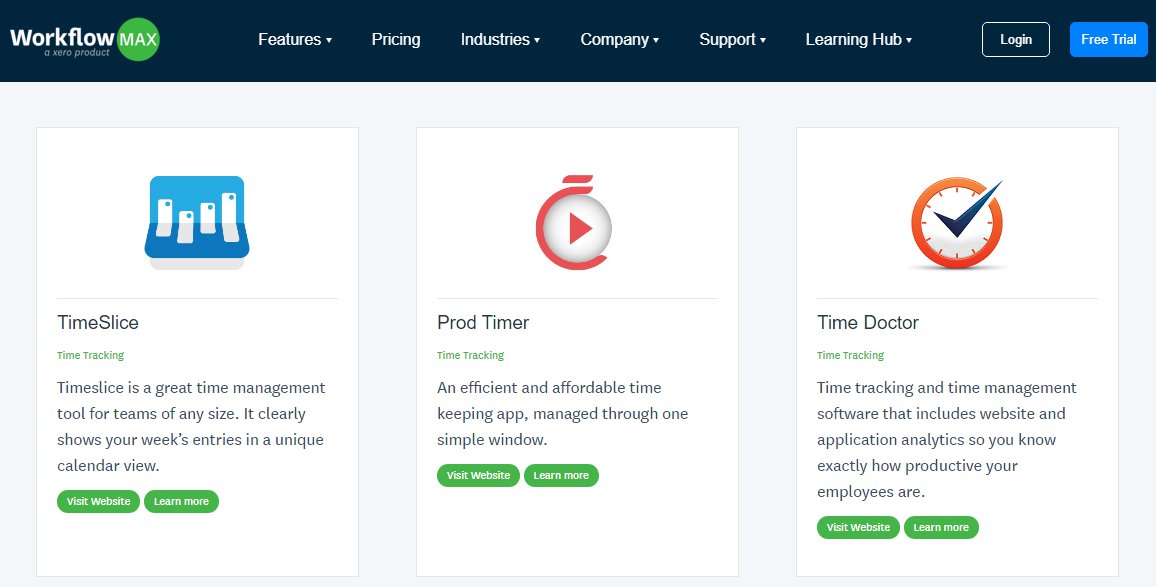1156x587 pixels.
Task: Click the Time Doctor description text
Action: [x=947, y=440]
